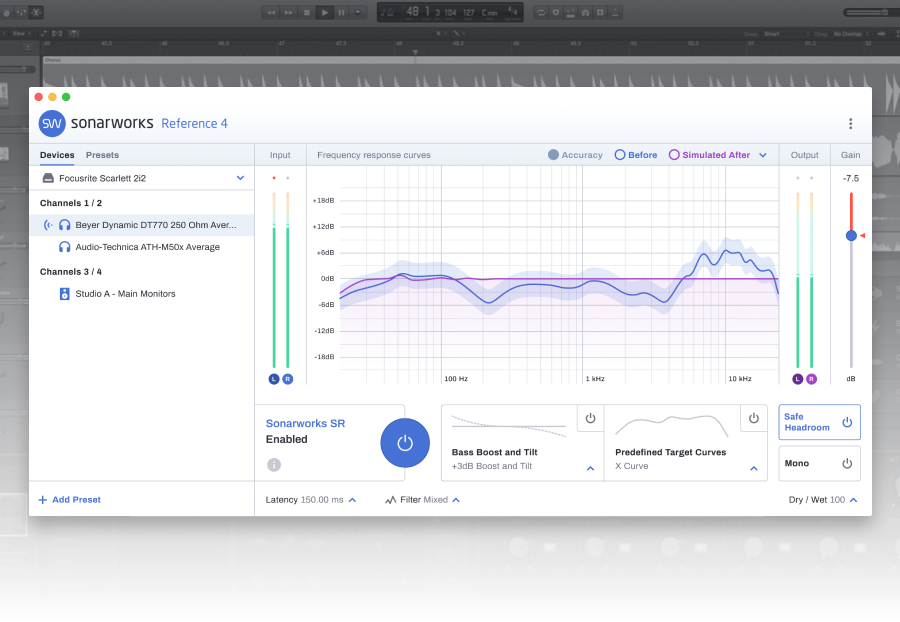Click the speaker icon beside Studio A
The height and width of the screenshot is (622, 900).
[65, 294]
